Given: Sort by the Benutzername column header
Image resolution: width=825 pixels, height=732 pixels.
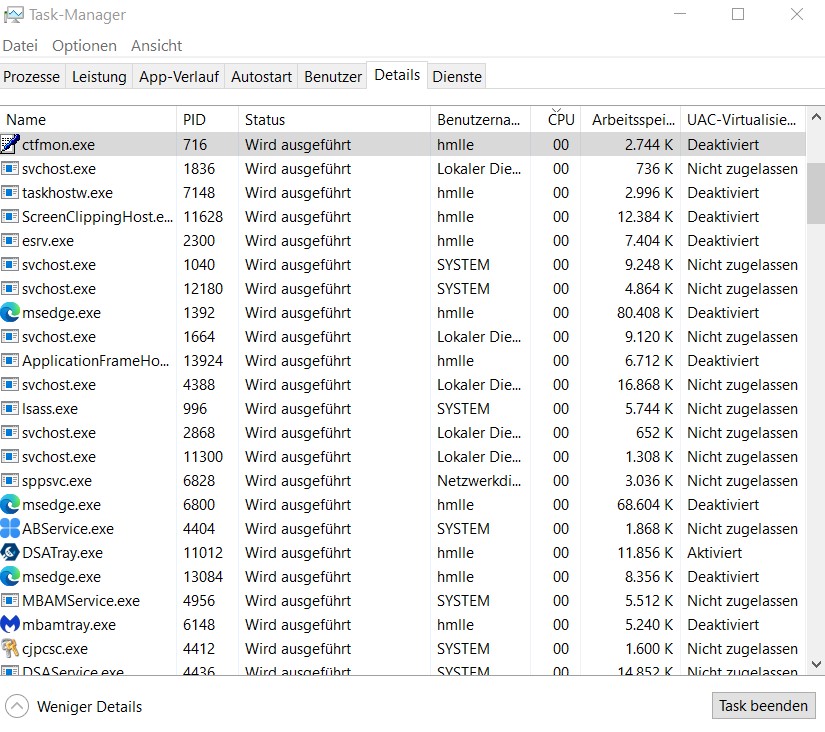Looking at the screenshot, I should (x=480, y=119).
